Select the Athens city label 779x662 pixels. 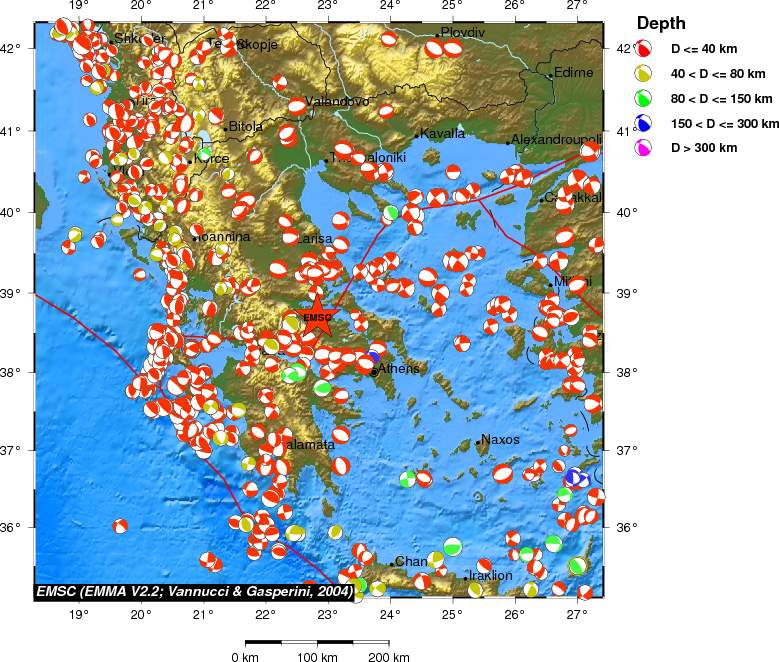click(398, 369)
